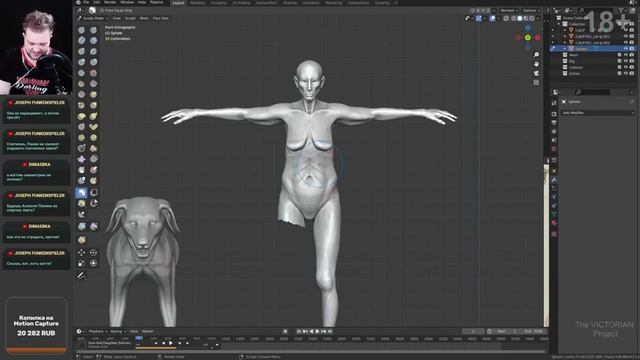The height and width of the screenshot is (360, 640).
Task: Activate the Move tool in toolbar
Action: 81,253
